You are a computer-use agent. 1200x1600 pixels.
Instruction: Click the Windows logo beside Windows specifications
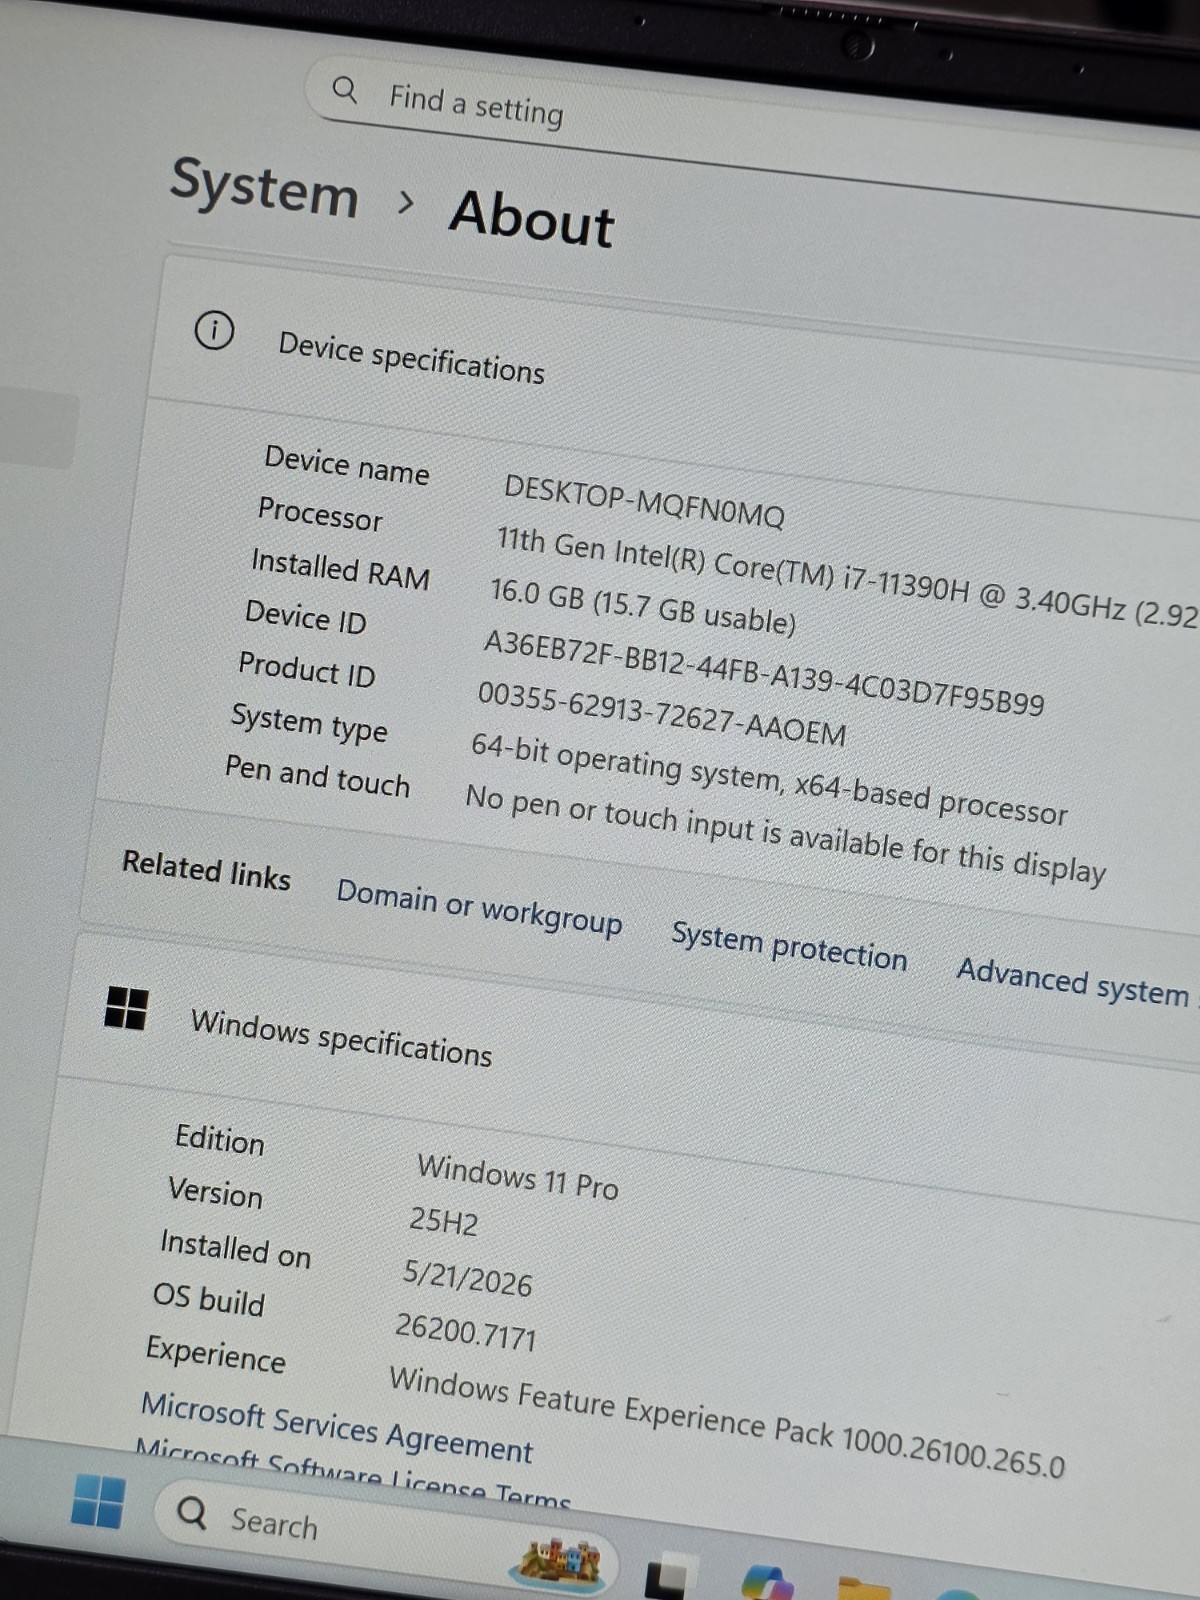[126, 1008]
